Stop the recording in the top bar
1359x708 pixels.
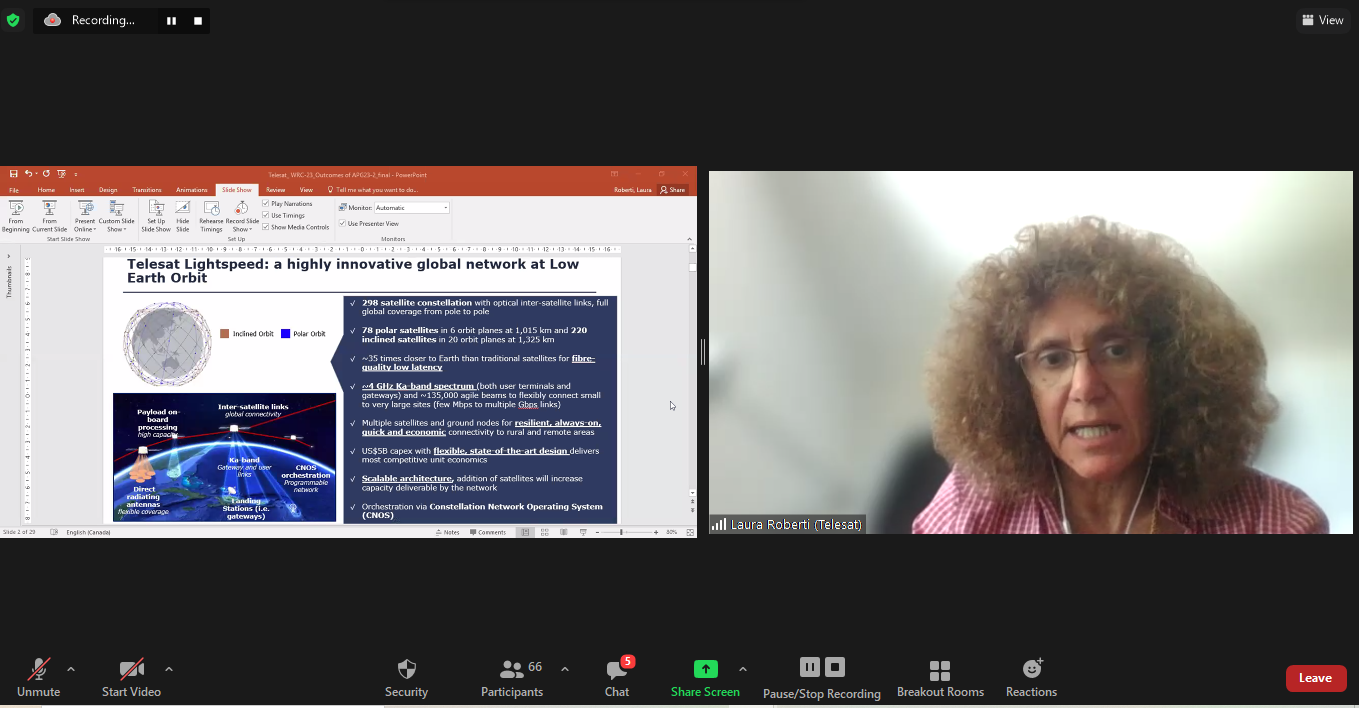(x=198, y=21)
